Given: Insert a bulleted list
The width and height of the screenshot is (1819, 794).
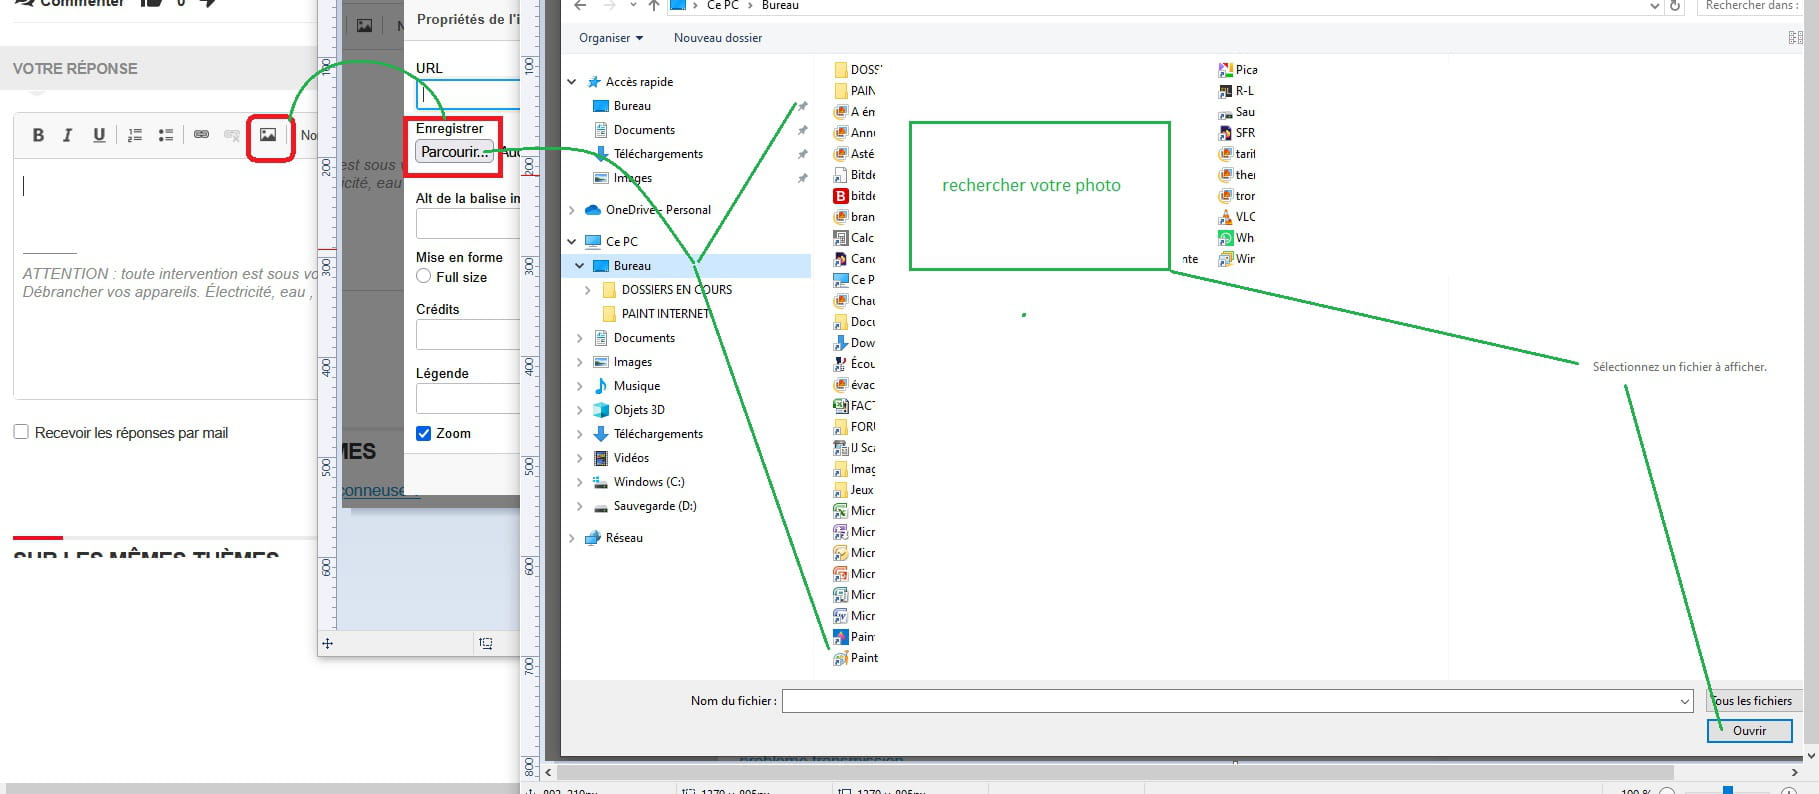Looking at the screenshot, I should click(166, 135).
